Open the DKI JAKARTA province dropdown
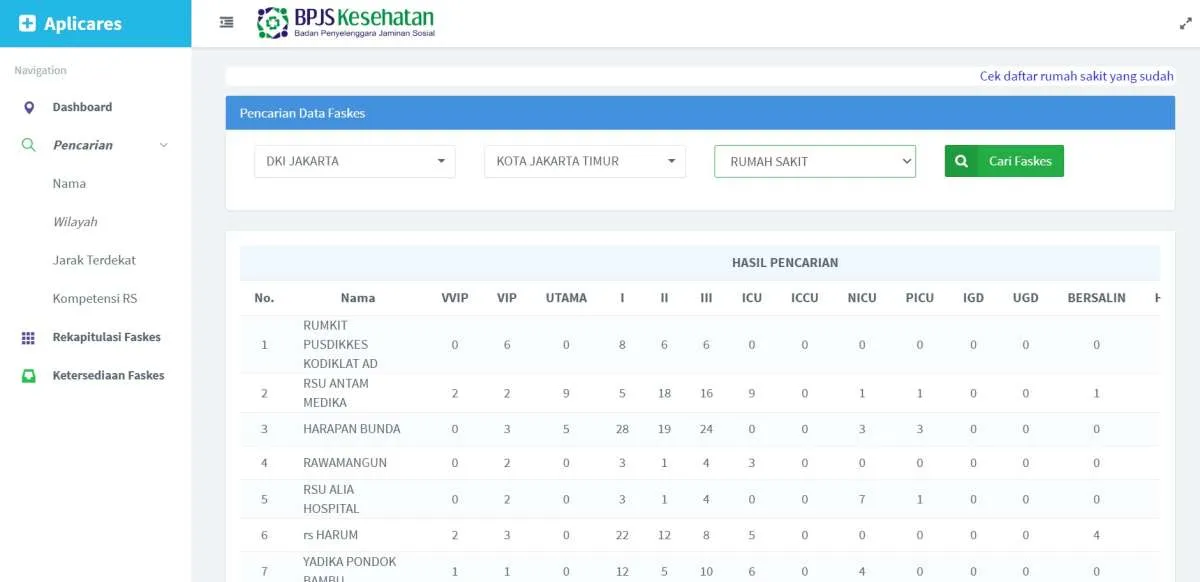 coord(355,161)
